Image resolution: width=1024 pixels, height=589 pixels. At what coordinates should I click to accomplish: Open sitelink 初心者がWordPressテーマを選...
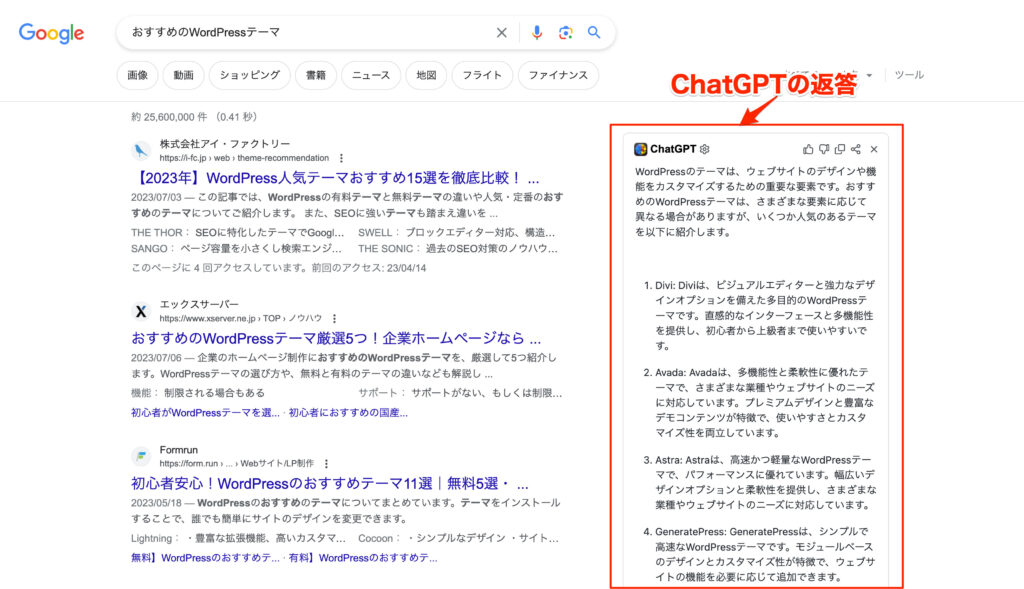(205, 413)
